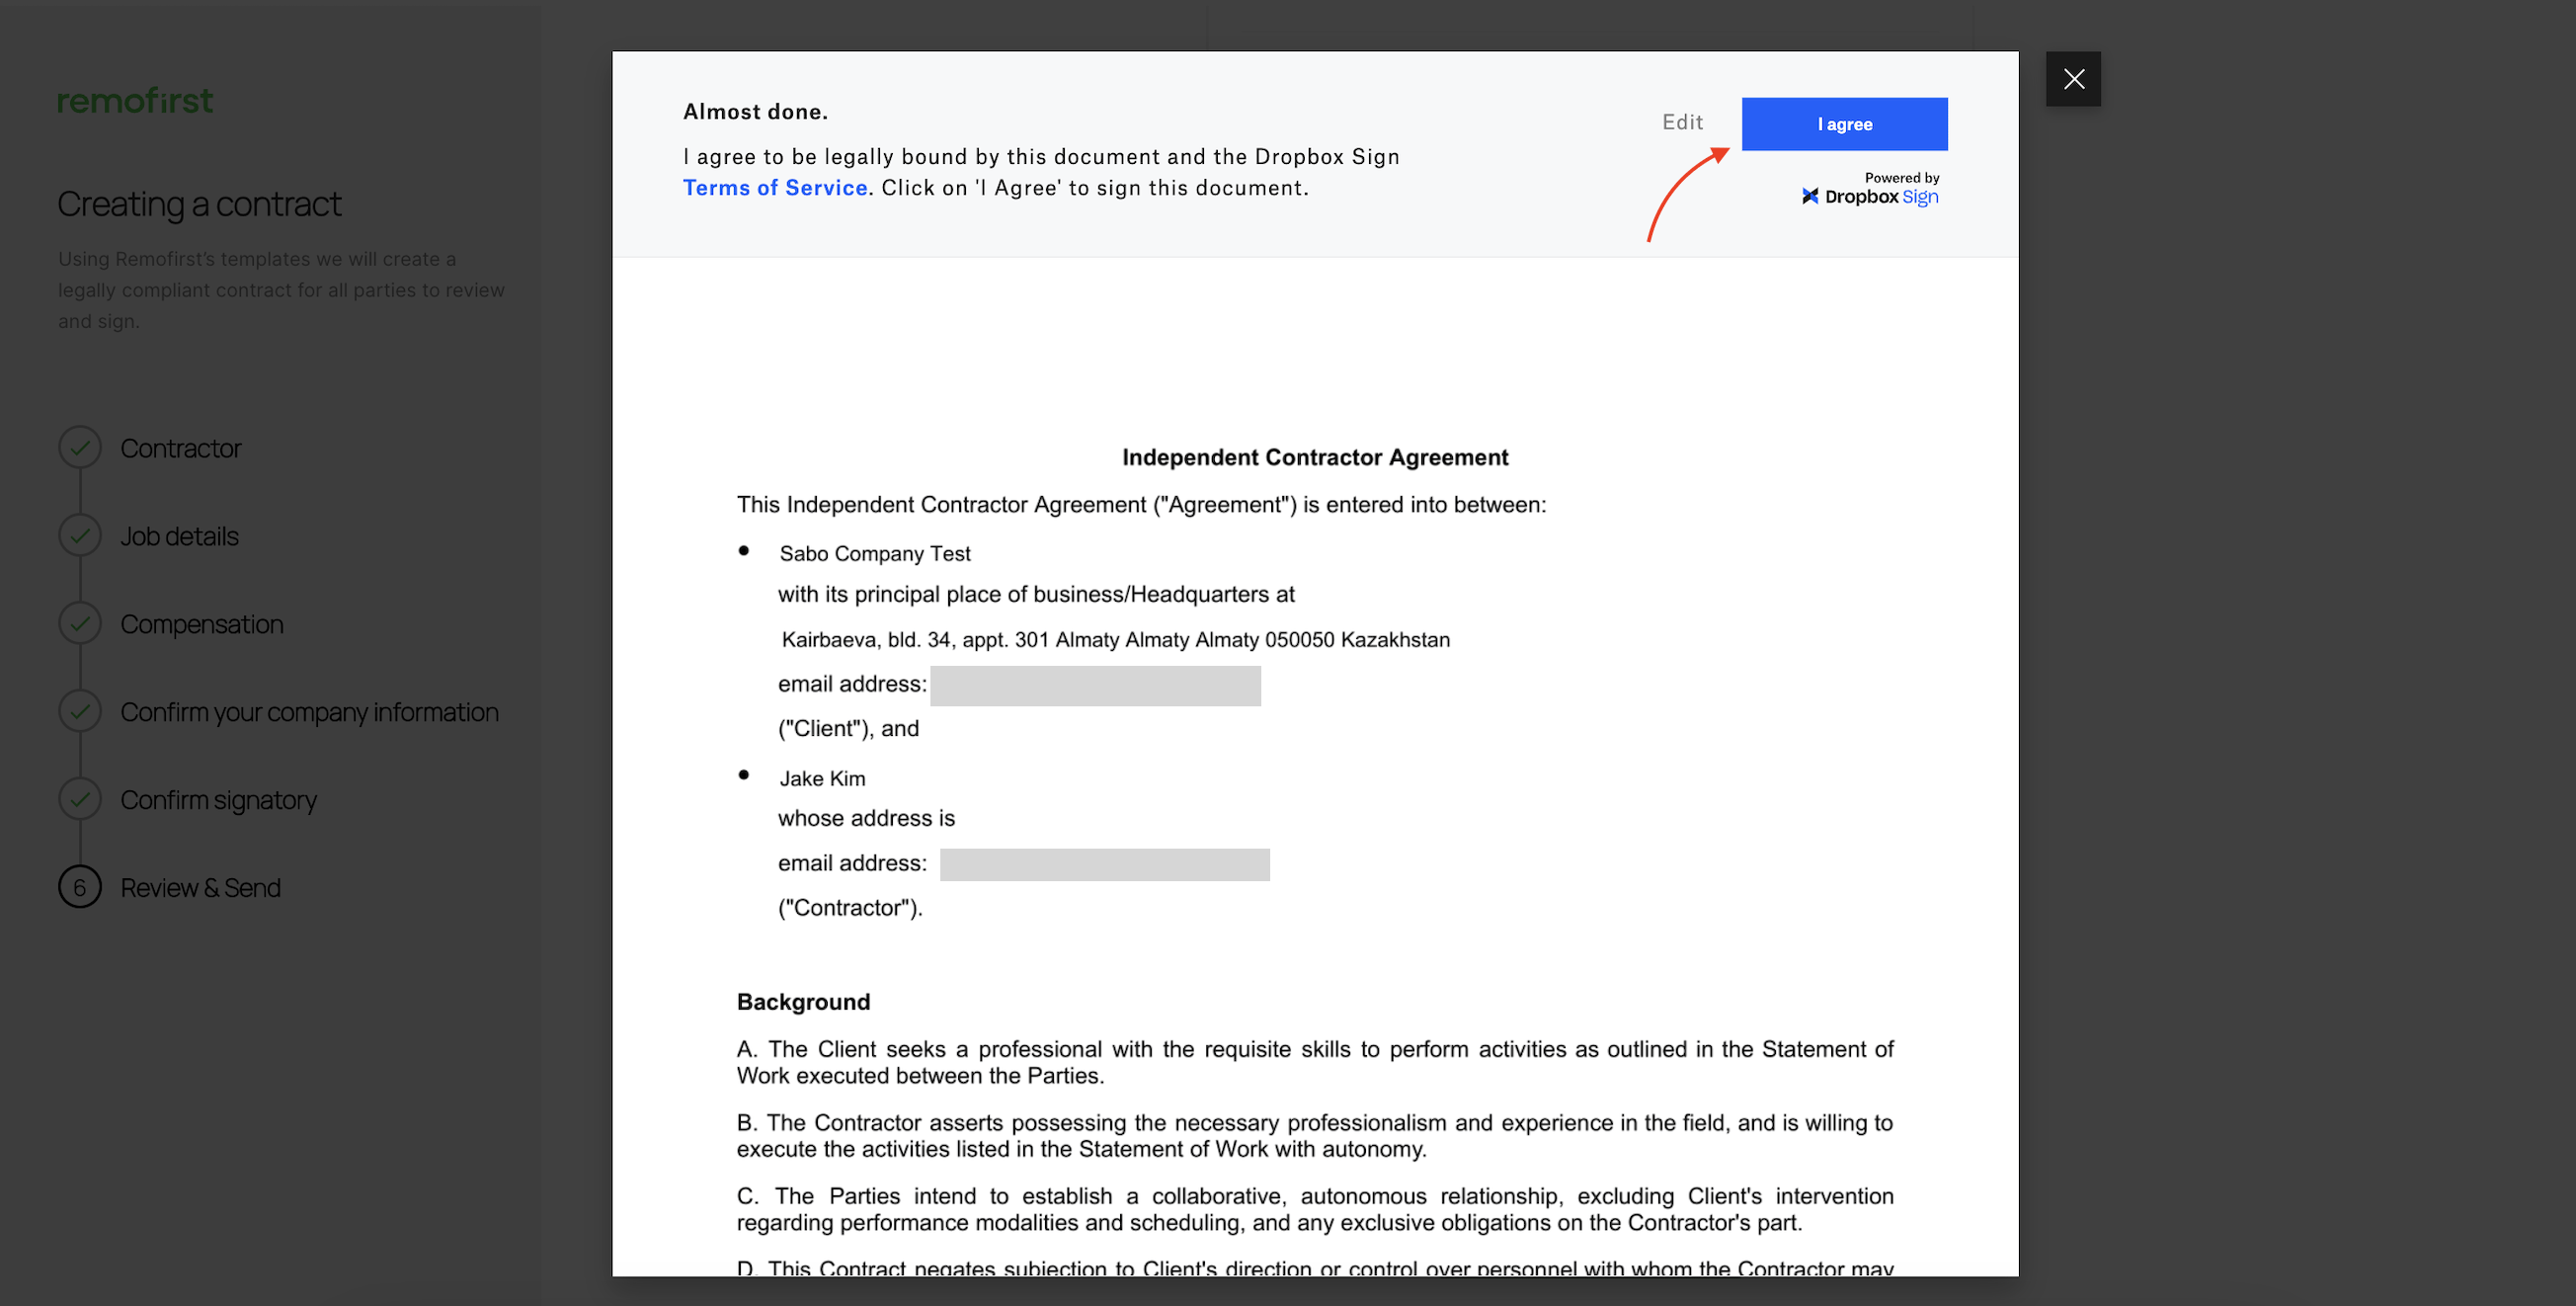Click the Confirm signatory checkmark icon

click(80, 800)
